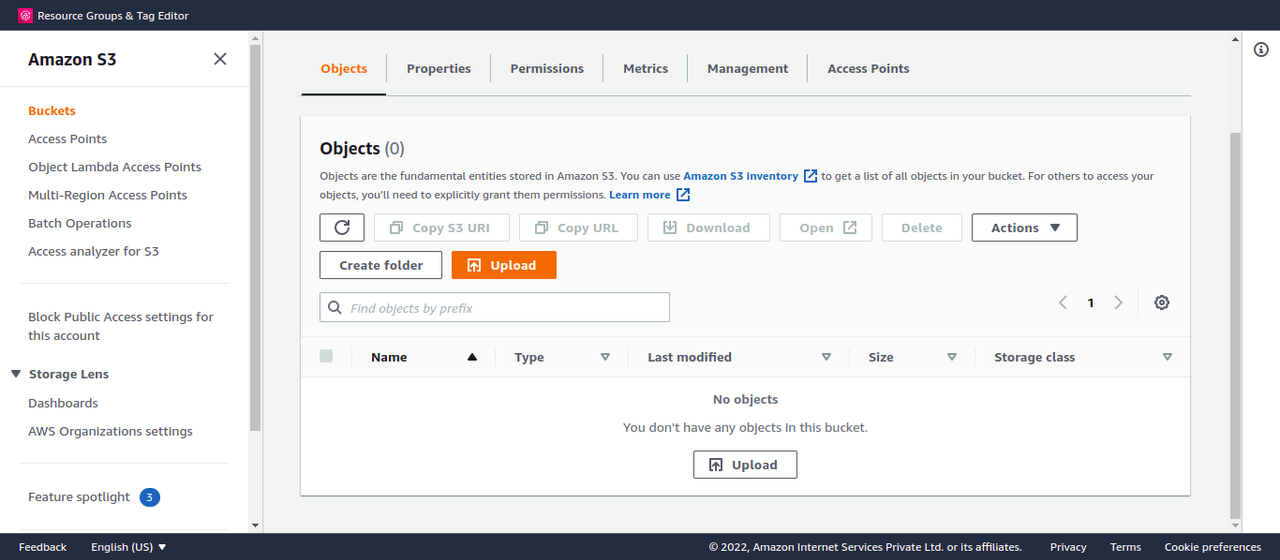Click the sidebar scrollbar down arrow
1280x560 pixels.
(255, 525)
